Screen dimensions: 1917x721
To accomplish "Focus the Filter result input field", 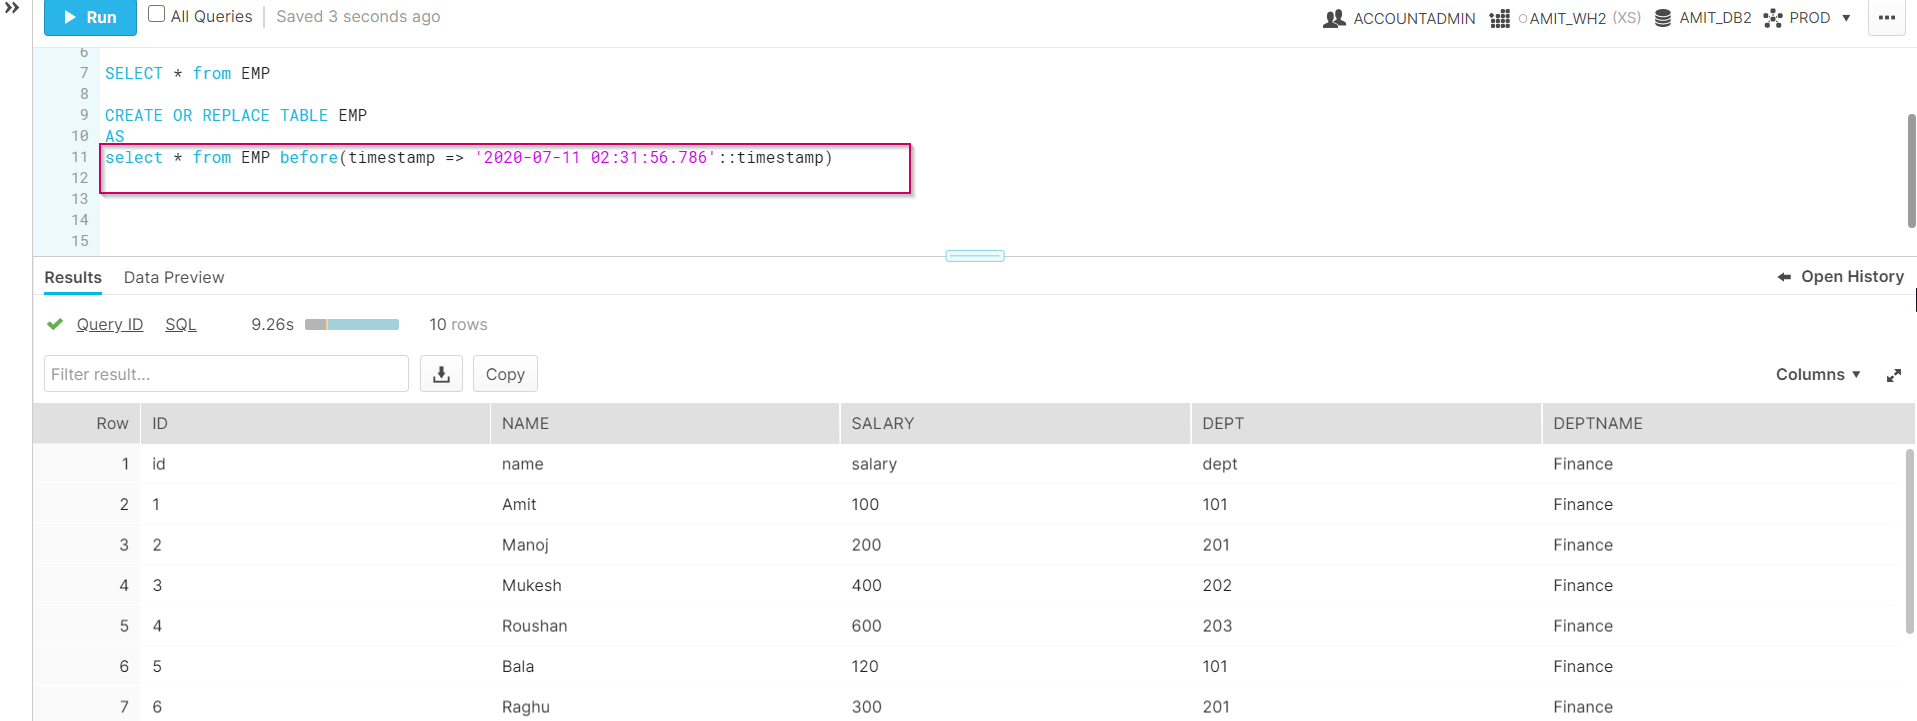I will (x=226, y=374).
